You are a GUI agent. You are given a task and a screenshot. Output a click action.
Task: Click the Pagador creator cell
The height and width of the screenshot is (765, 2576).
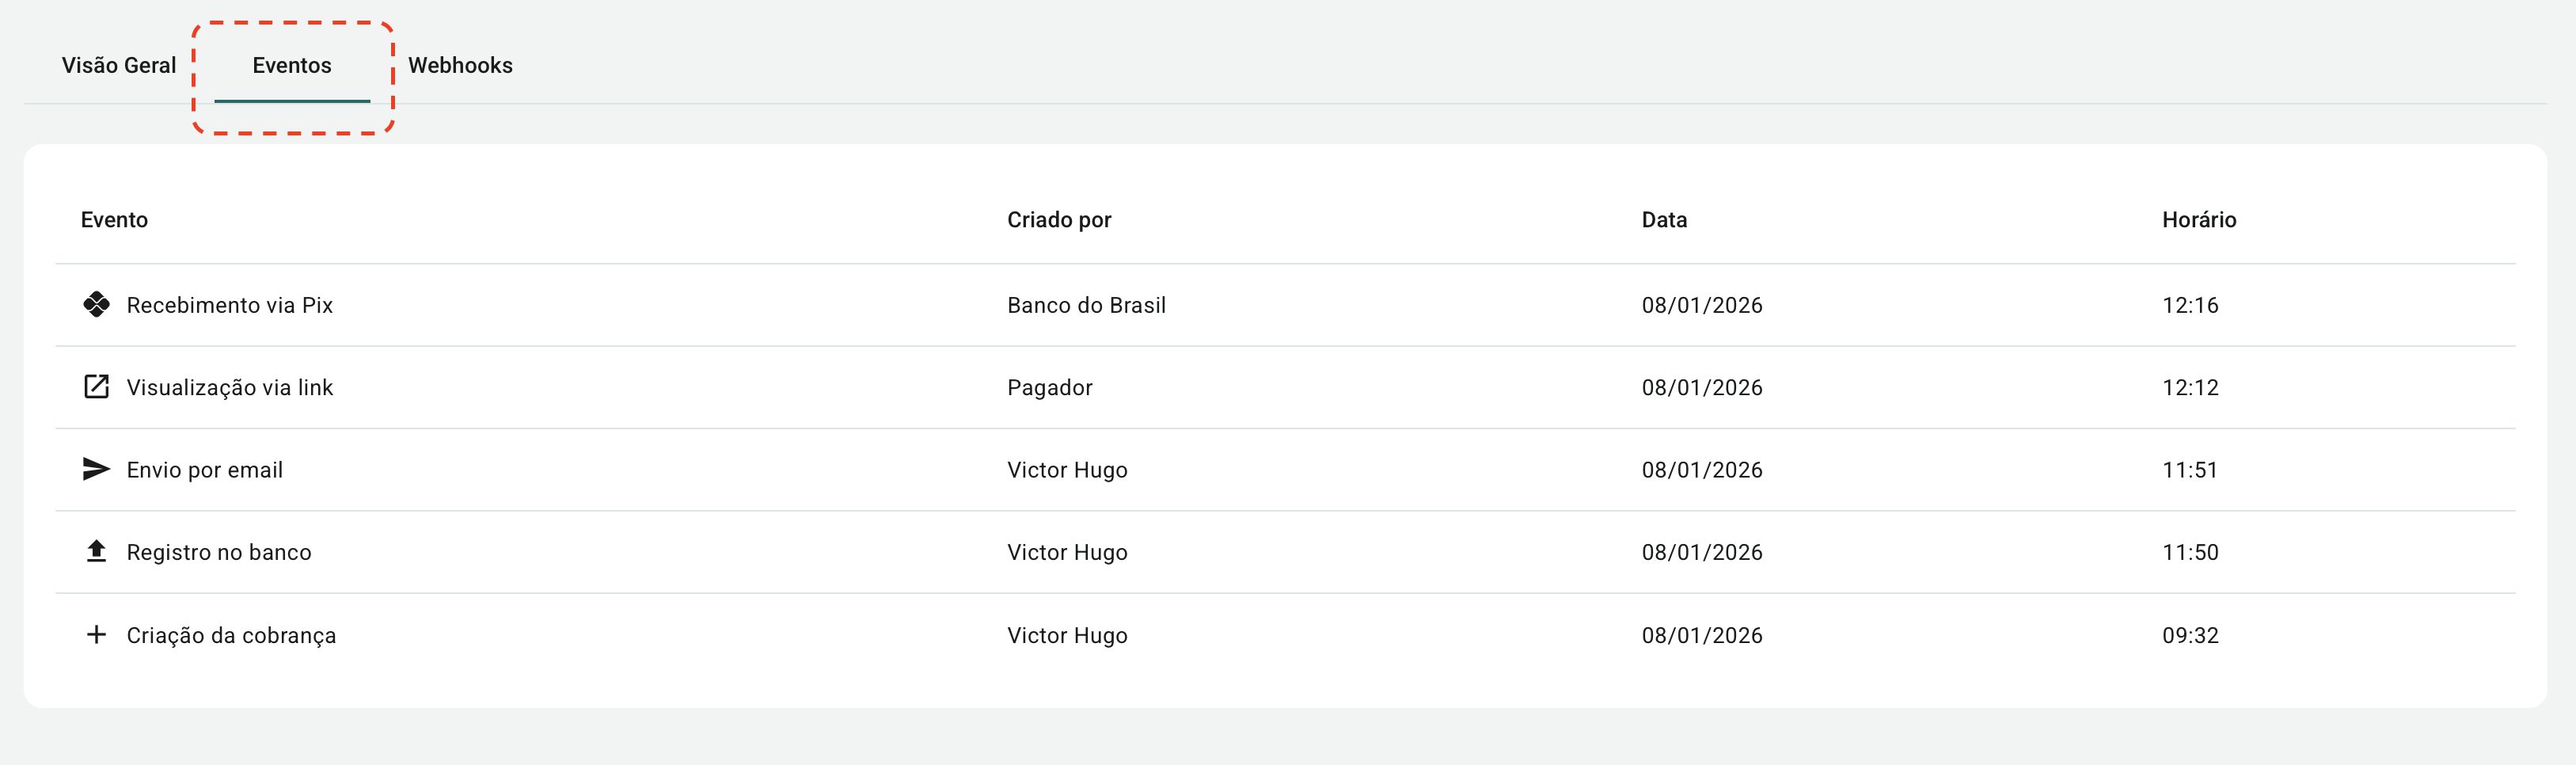tap(1049, 388)
